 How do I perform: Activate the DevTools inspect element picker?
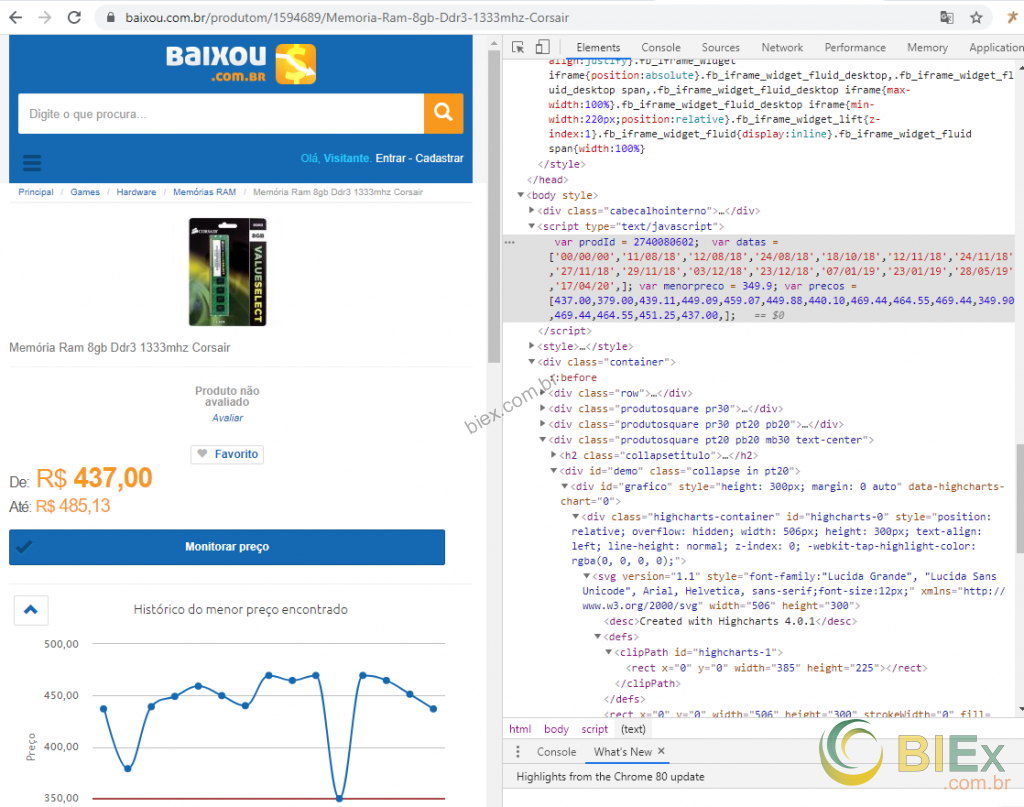tap(518, 47)
